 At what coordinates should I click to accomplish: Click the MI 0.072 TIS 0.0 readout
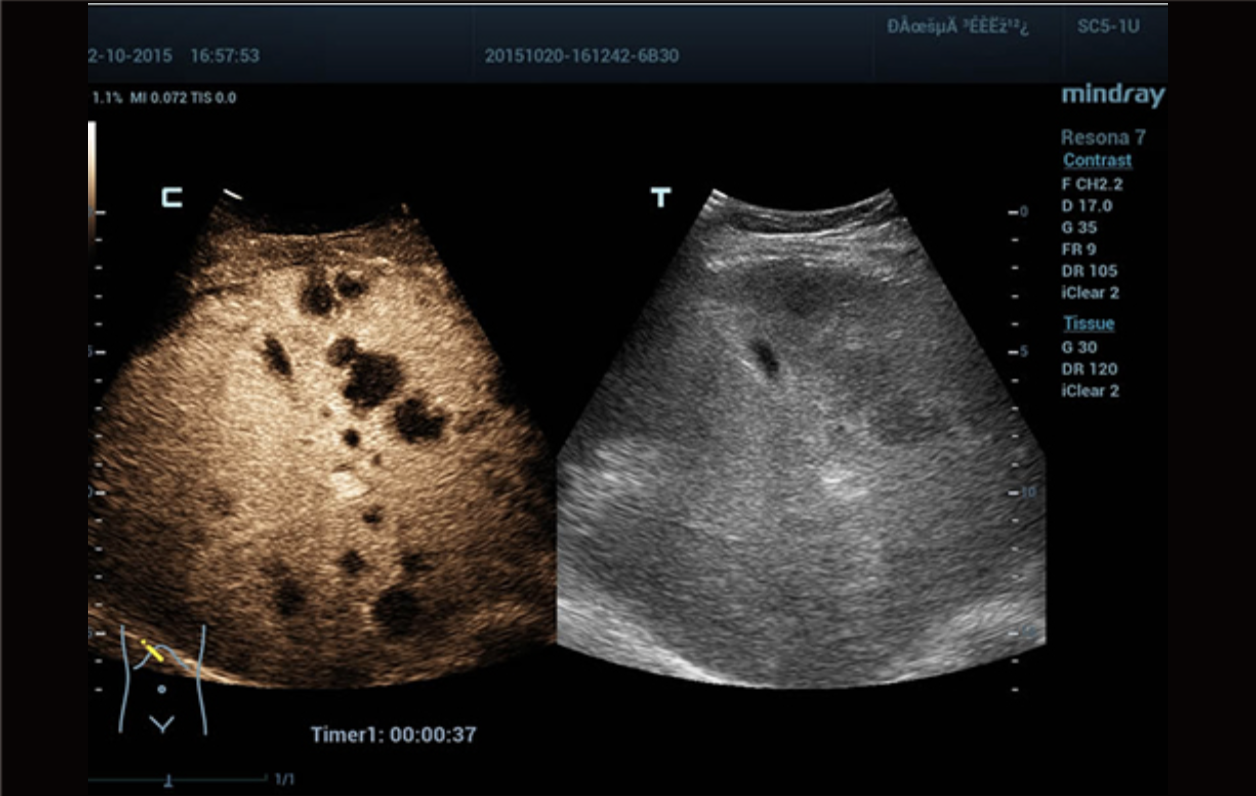(183, 98)
